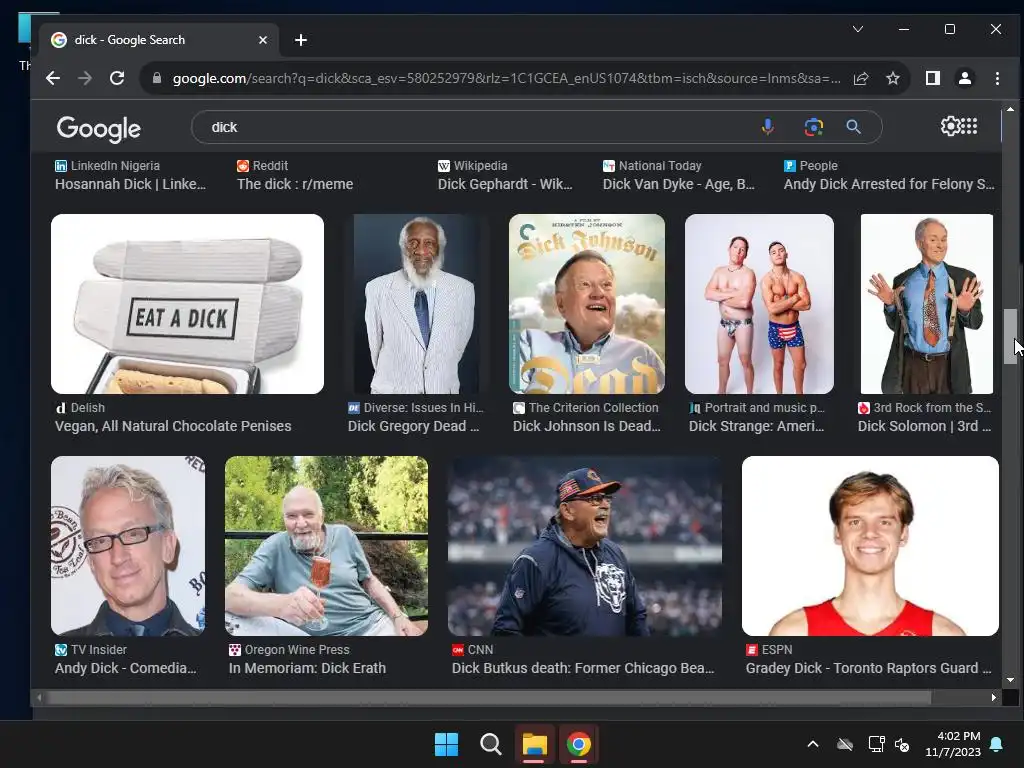Click the magnifier search button
This screenshot has width=1024, height=768.
coord(854,127)
